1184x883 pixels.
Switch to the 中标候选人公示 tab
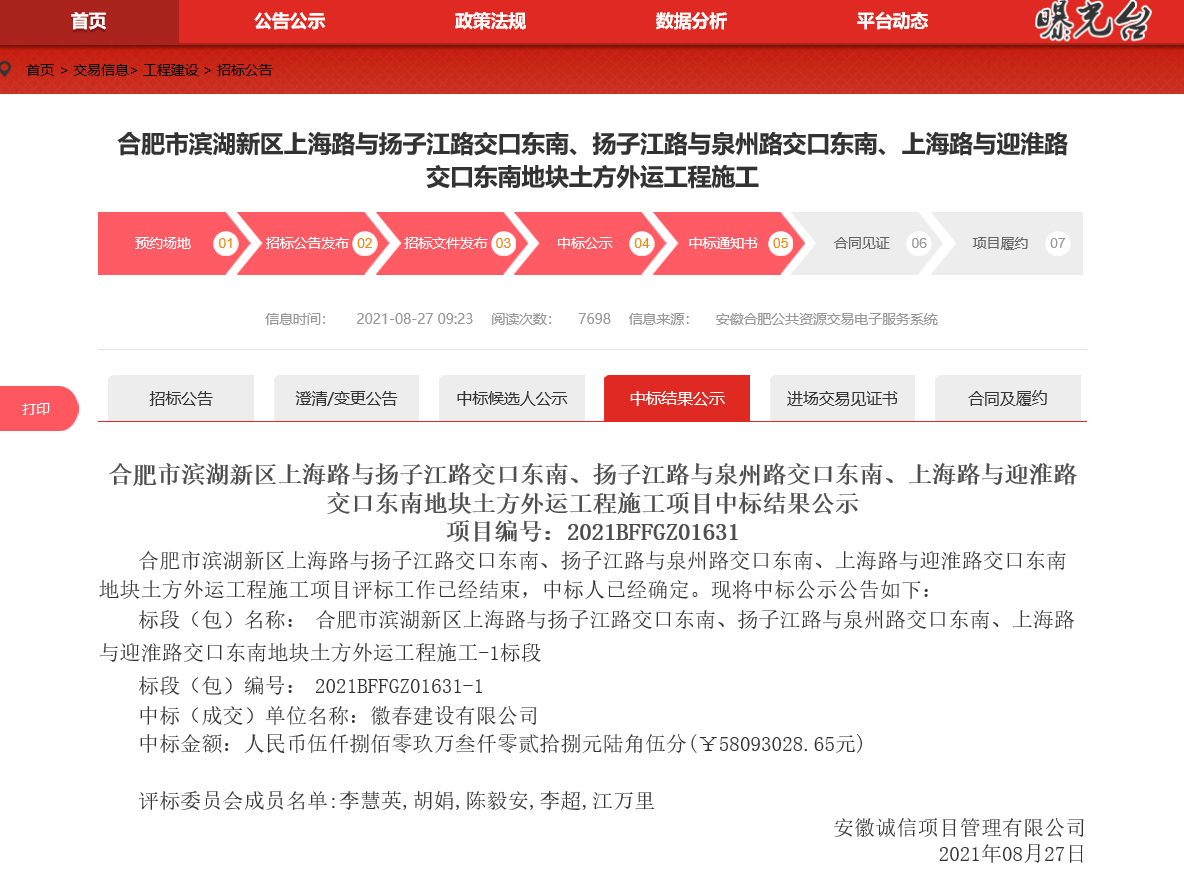pos(512,398)
